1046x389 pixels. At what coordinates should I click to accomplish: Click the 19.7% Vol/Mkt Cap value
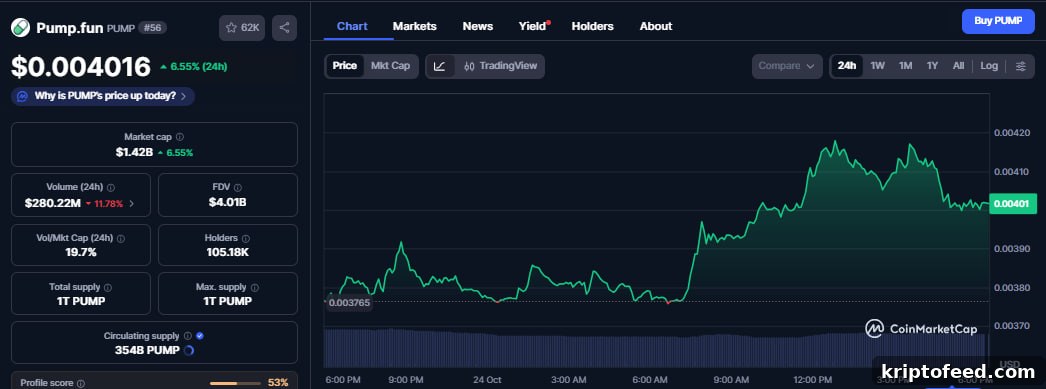tap(81, 252)
